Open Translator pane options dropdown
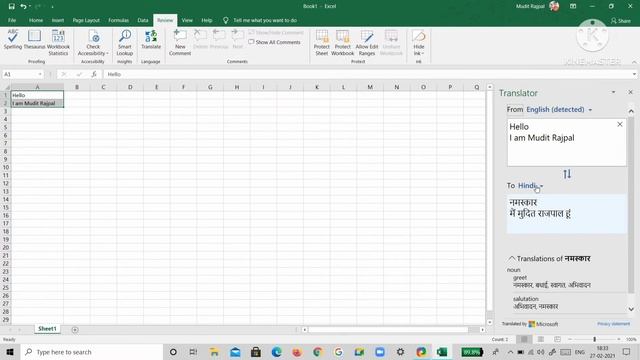The image size is (640, 360). (613, 92)
